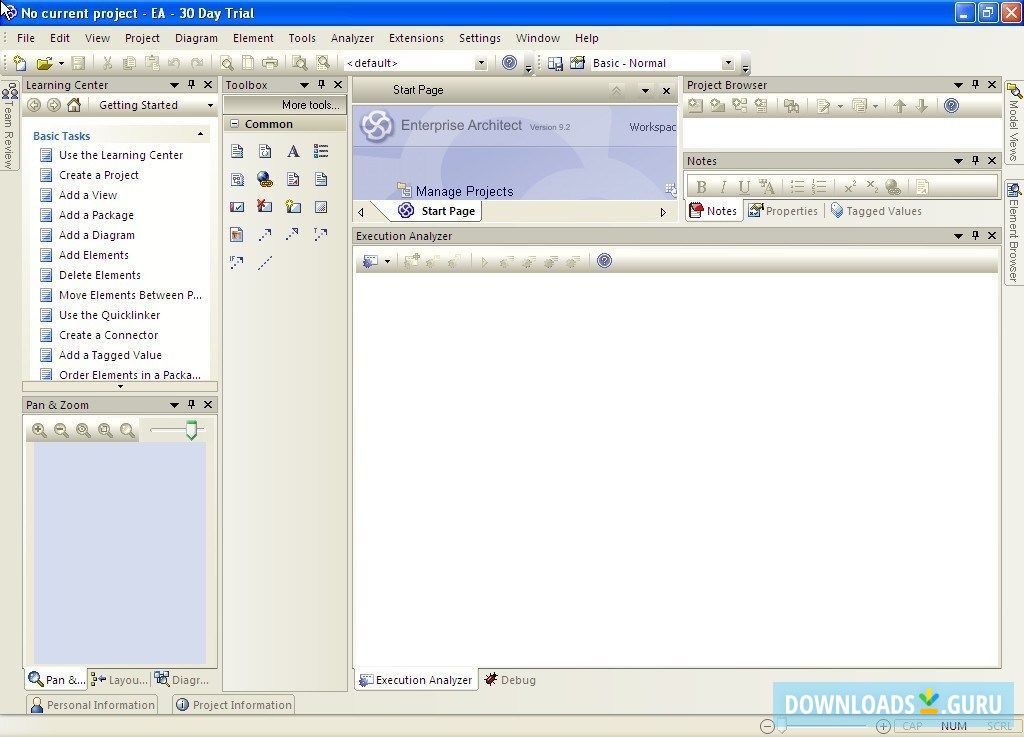
Task: Click the More tools... button
Action: pyautogui.click(x=285, y=104)
